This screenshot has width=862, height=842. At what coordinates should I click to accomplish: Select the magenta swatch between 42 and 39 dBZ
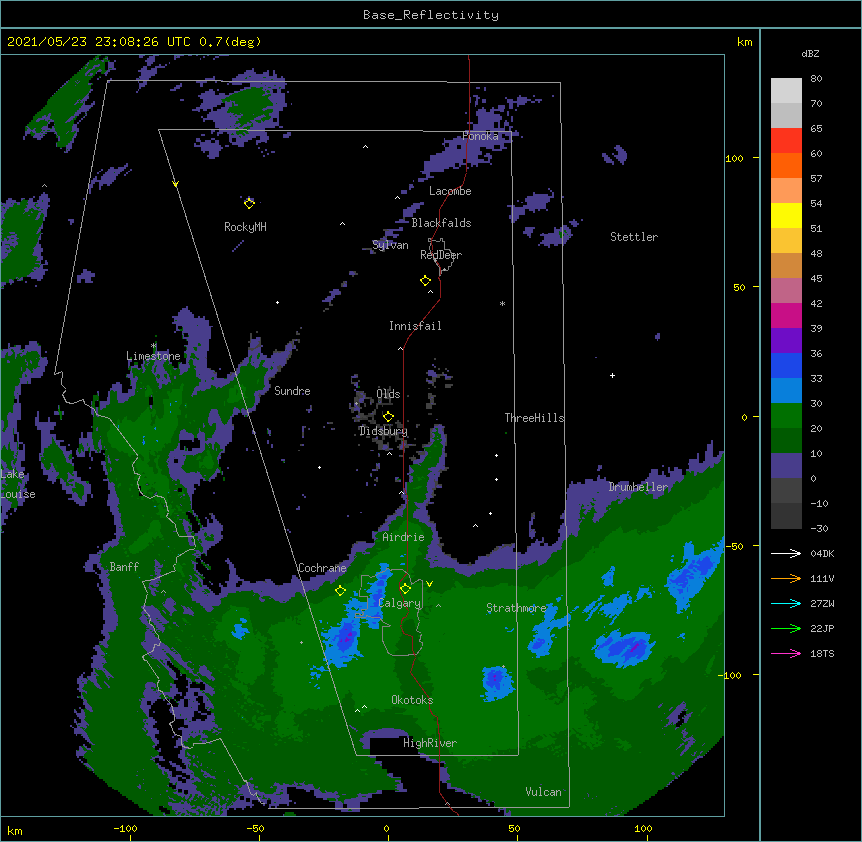(x=786, y=315)
